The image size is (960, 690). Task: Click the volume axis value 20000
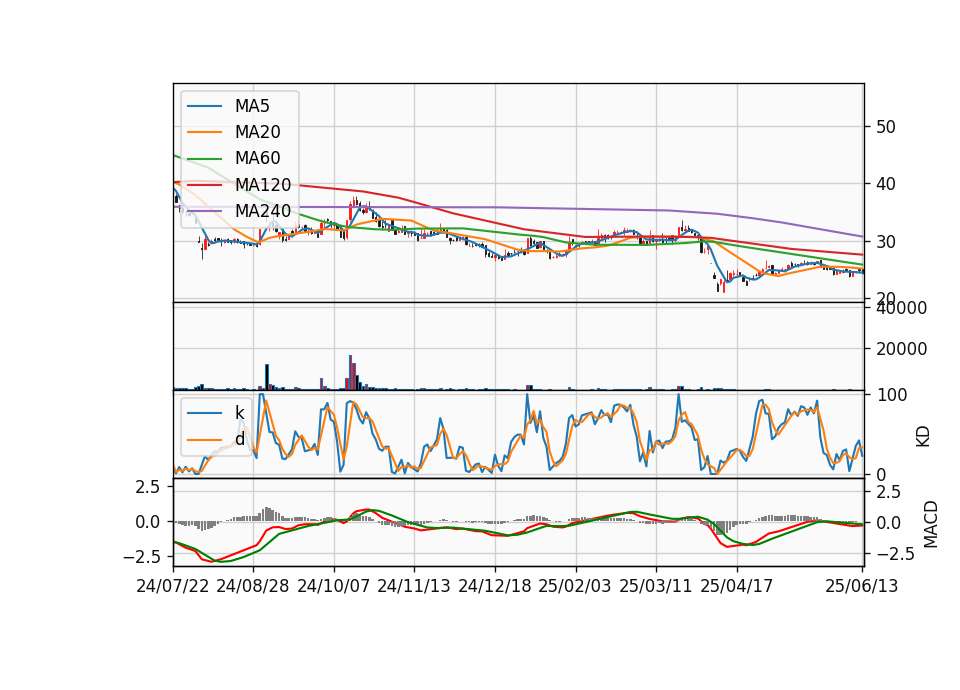[x=902, y=349]
